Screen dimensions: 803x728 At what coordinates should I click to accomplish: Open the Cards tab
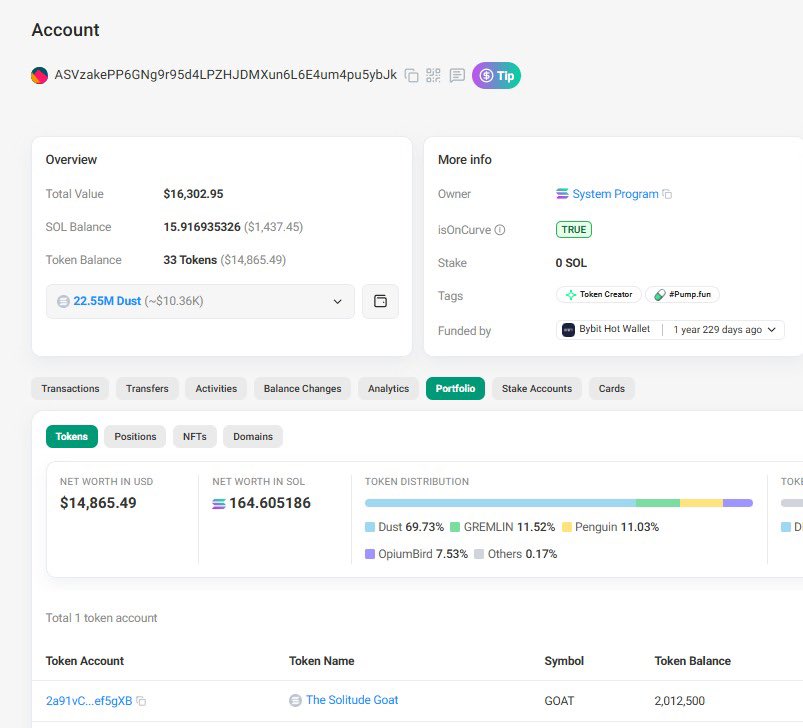click(x=611, y=389)
